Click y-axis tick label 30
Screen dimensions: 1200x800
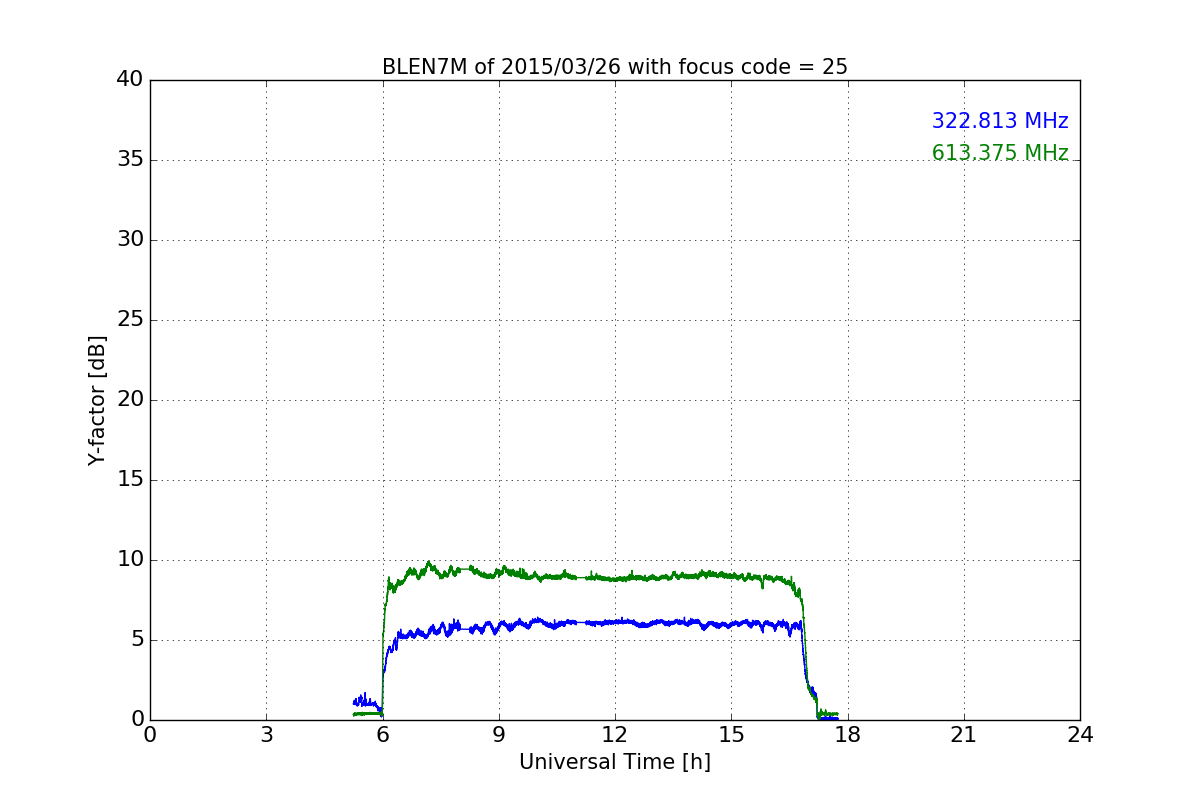pyautogui.click(x=130, y=240)
